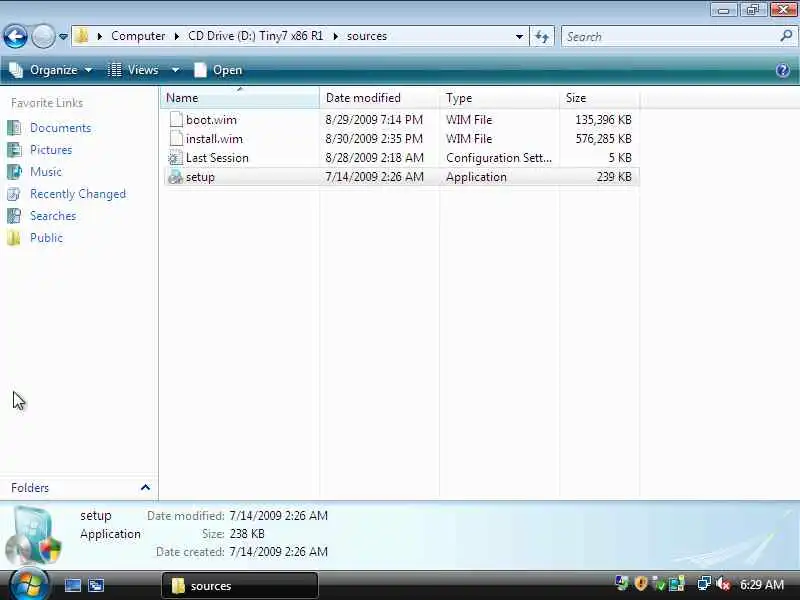800x600 pixels.
Task: Expand arrow before sources breadcrumb
Action: [335, 36]
